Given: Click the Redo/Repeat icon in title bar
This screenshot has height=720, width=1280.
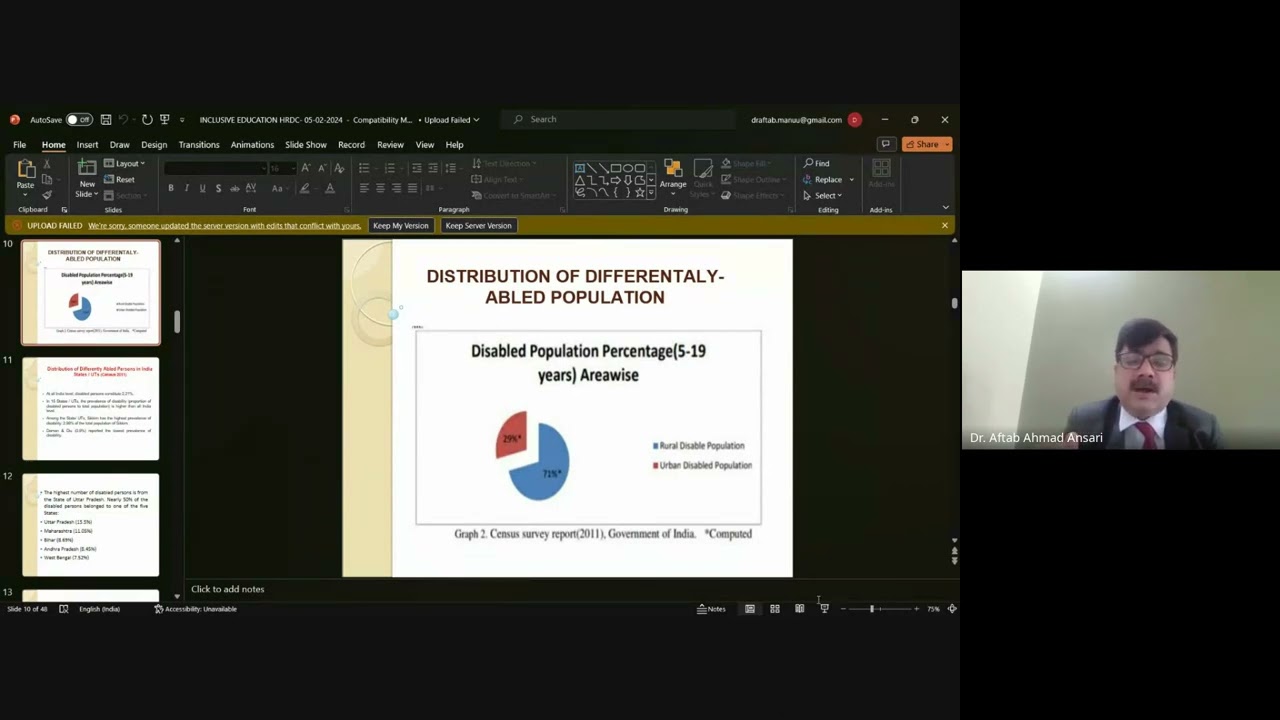Looking at the screenshot, I should coord(147,120).
